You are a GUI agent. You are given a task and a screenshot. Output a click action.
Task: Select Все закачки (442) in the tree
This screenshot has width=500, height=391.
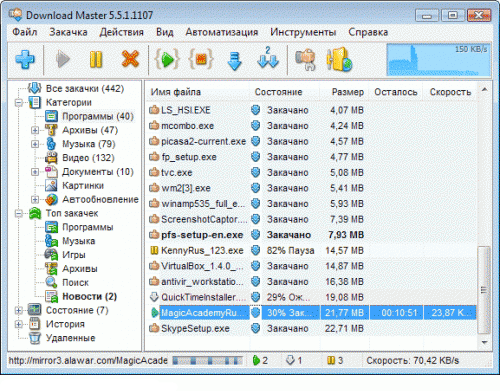tap(85, 89)
